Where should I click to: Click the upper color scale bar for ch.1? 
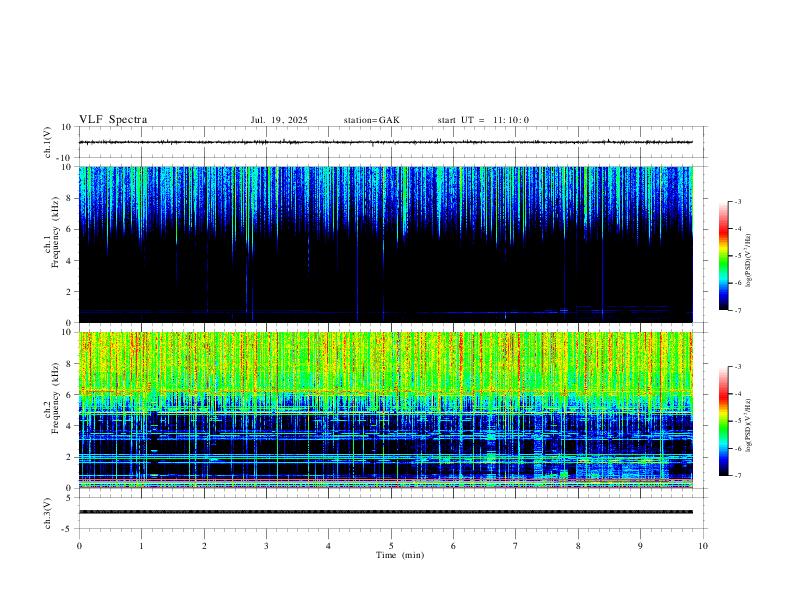(x=724, y=256)
